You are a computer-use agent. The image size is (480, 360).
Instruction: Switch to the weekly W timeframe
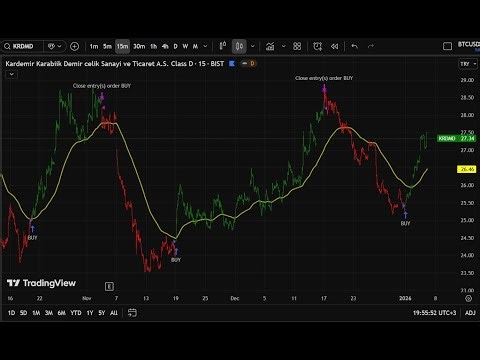pyautogui.click(x=185, y=46)
